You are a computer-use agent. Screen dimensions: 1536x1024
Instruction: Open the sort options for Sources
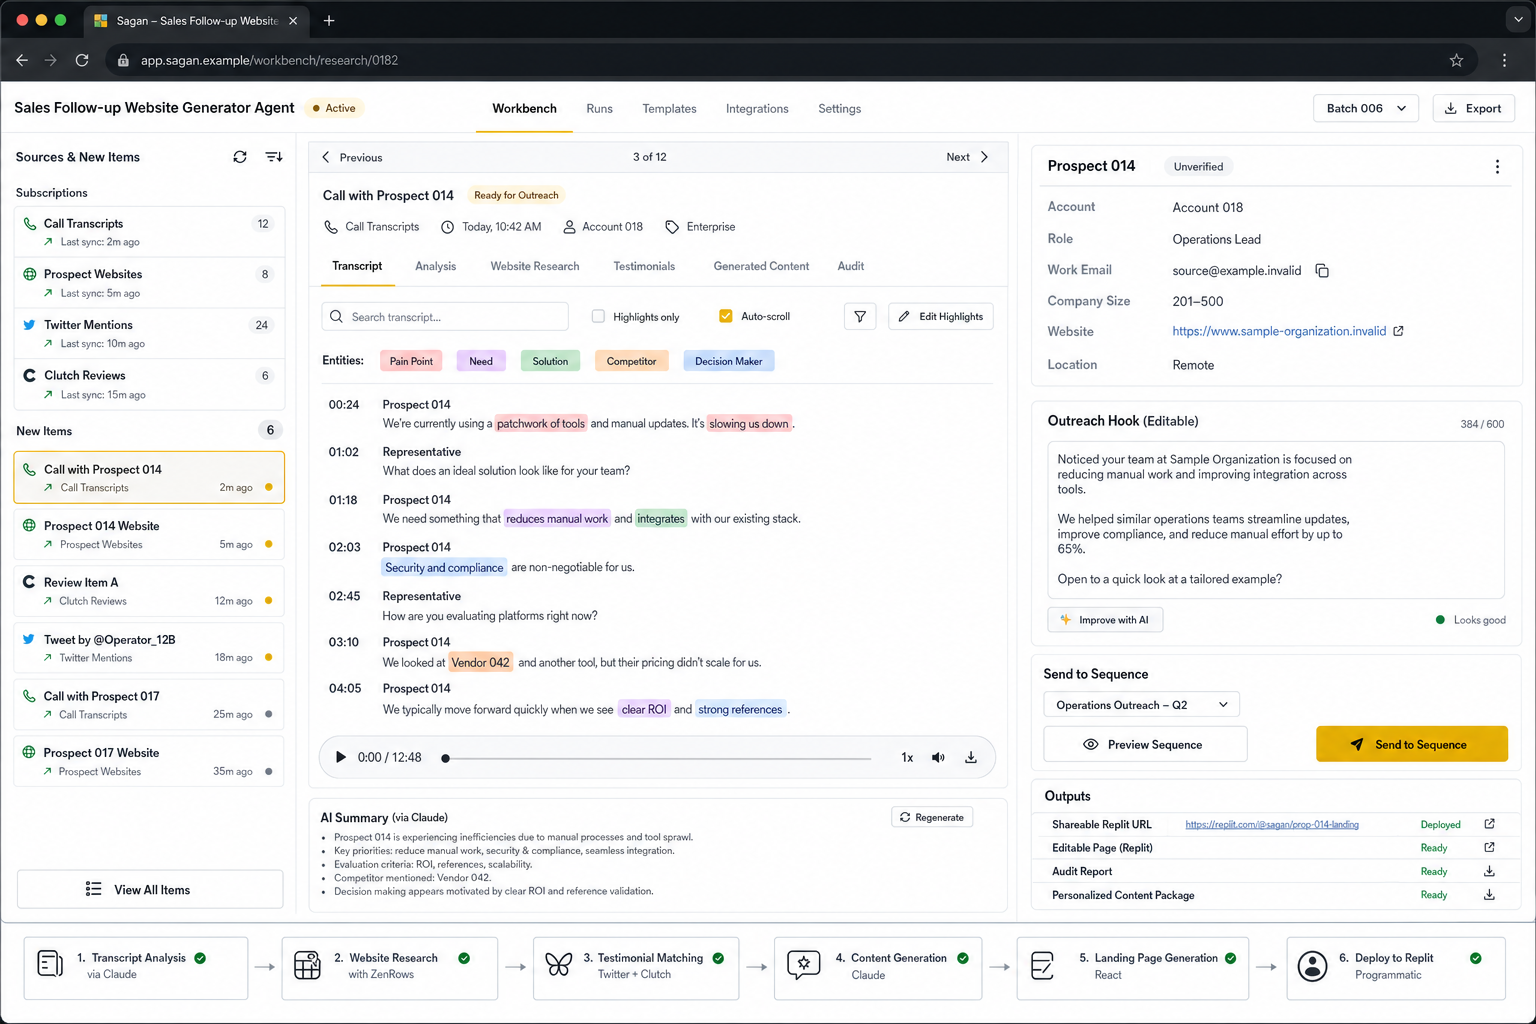(273, 157)
